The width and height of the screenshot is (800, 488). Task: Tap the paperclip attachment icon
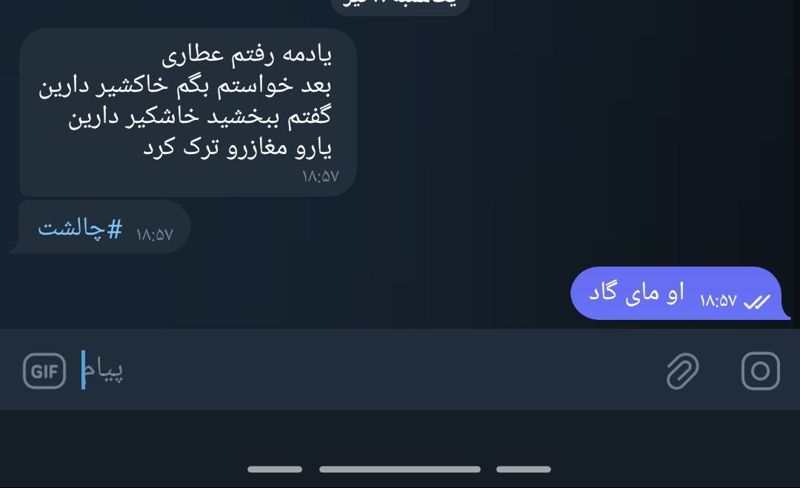(683, 371)
